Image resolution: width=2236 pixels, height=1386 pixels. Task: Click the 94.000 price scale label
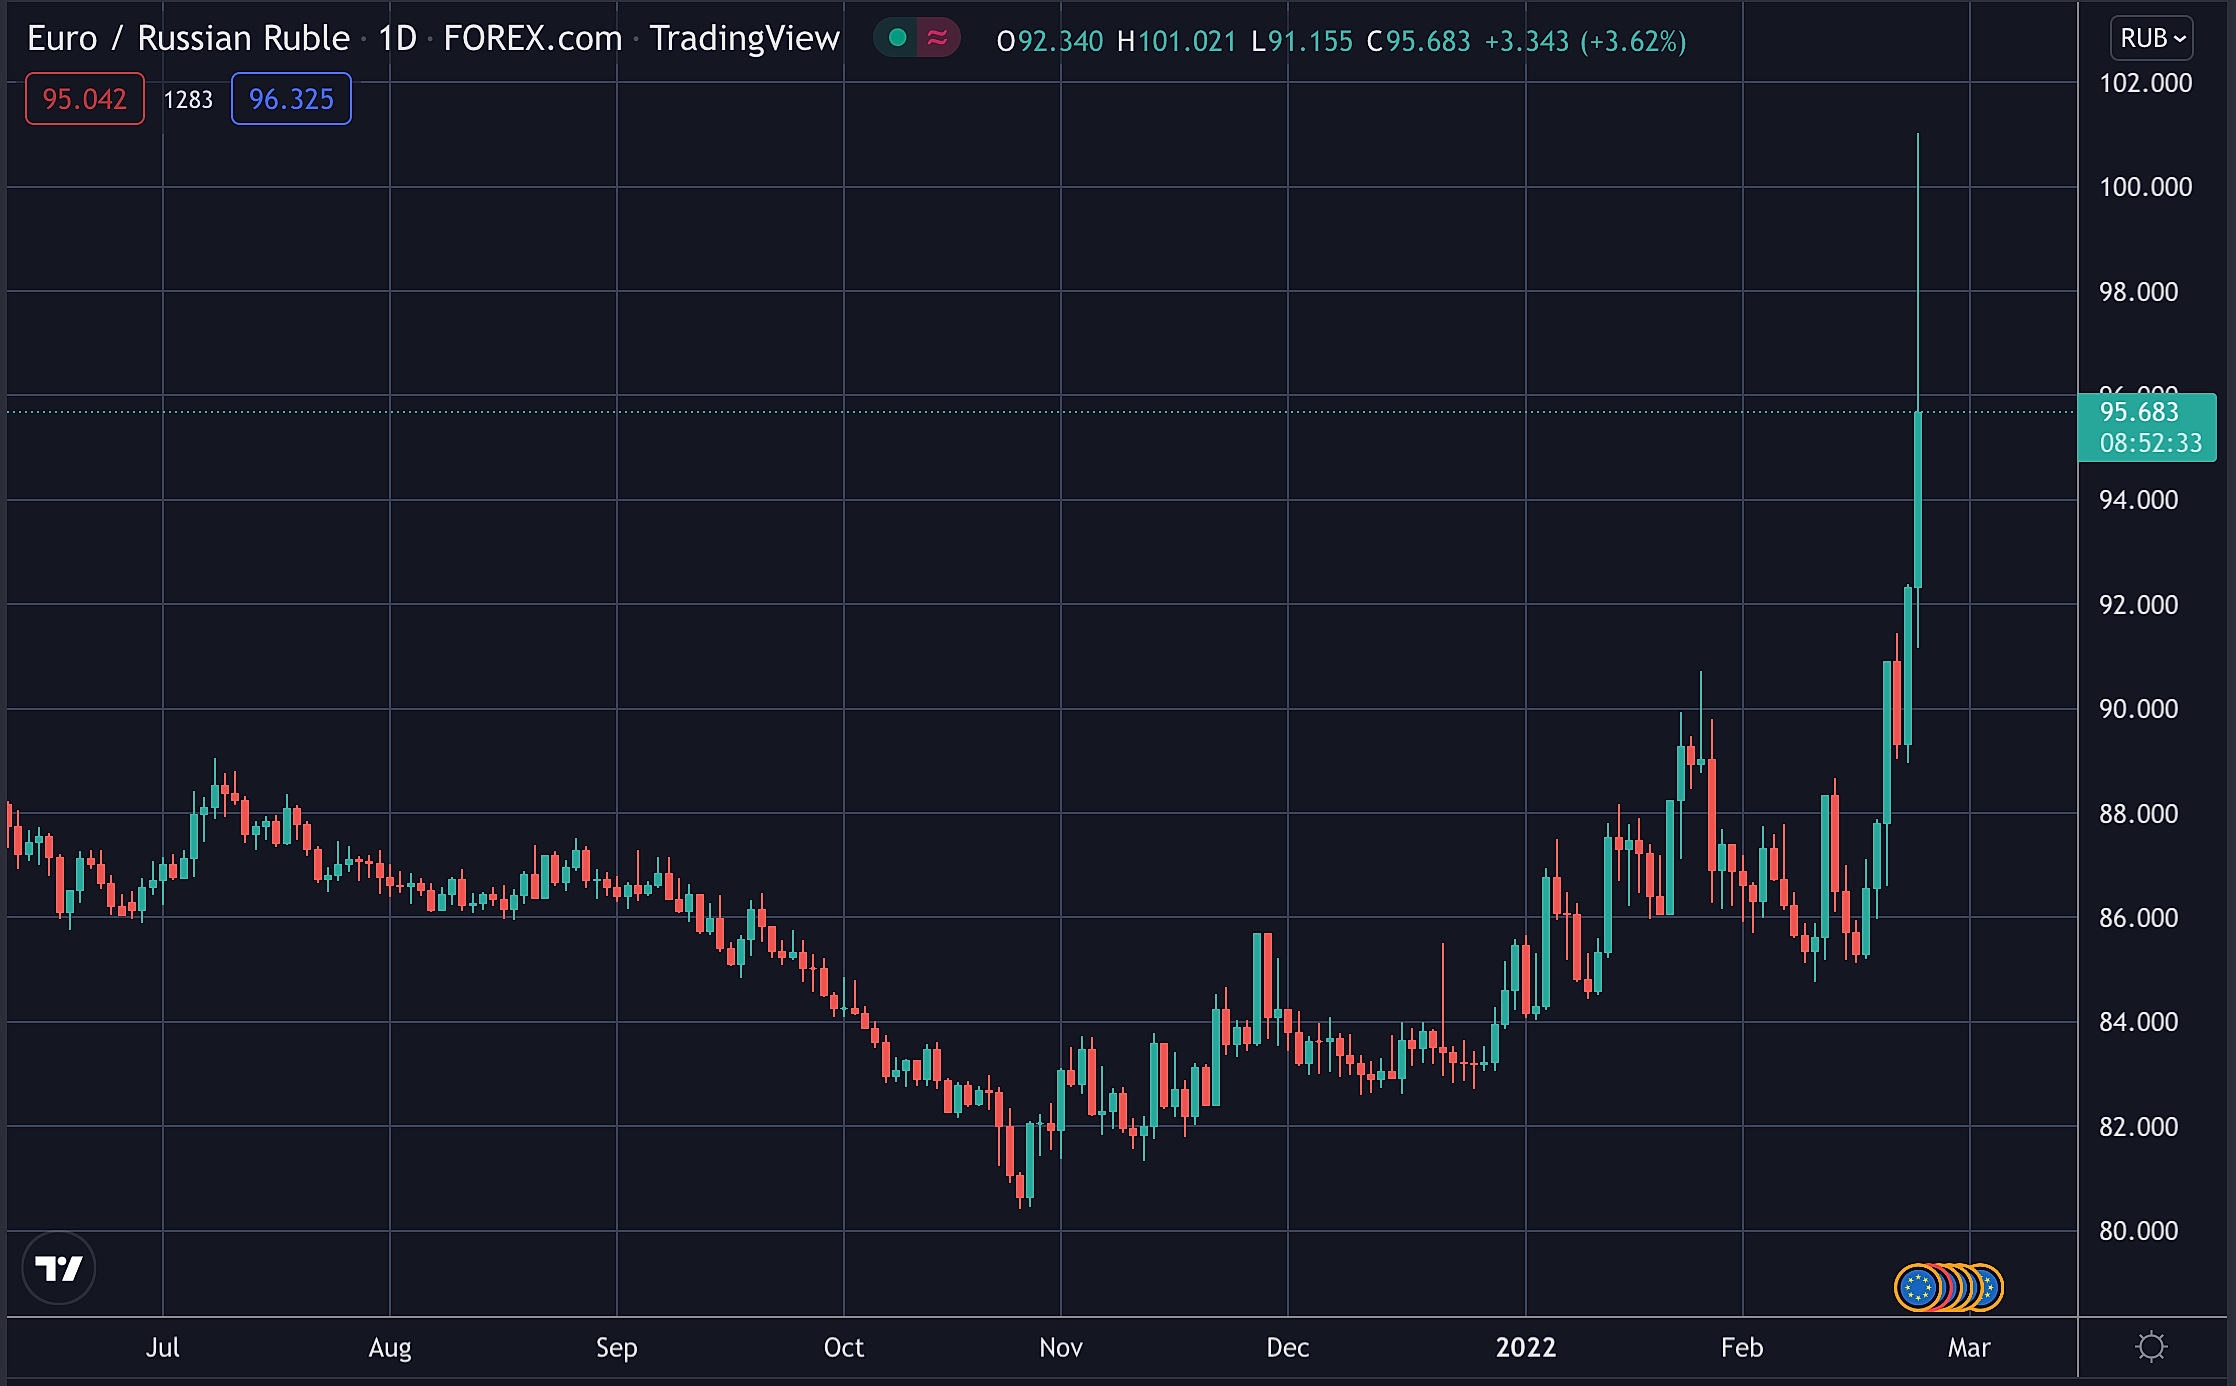pos(2138,500)
